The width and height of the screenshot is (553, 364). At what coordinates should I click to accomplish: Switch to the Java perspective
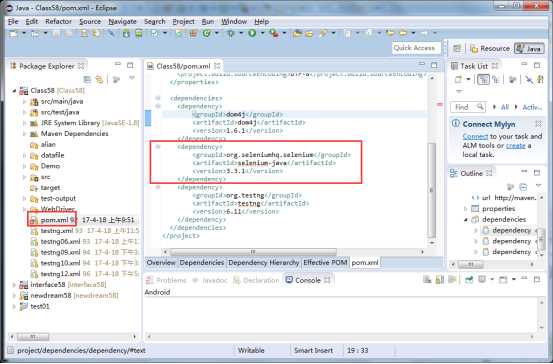pos(529,48)
